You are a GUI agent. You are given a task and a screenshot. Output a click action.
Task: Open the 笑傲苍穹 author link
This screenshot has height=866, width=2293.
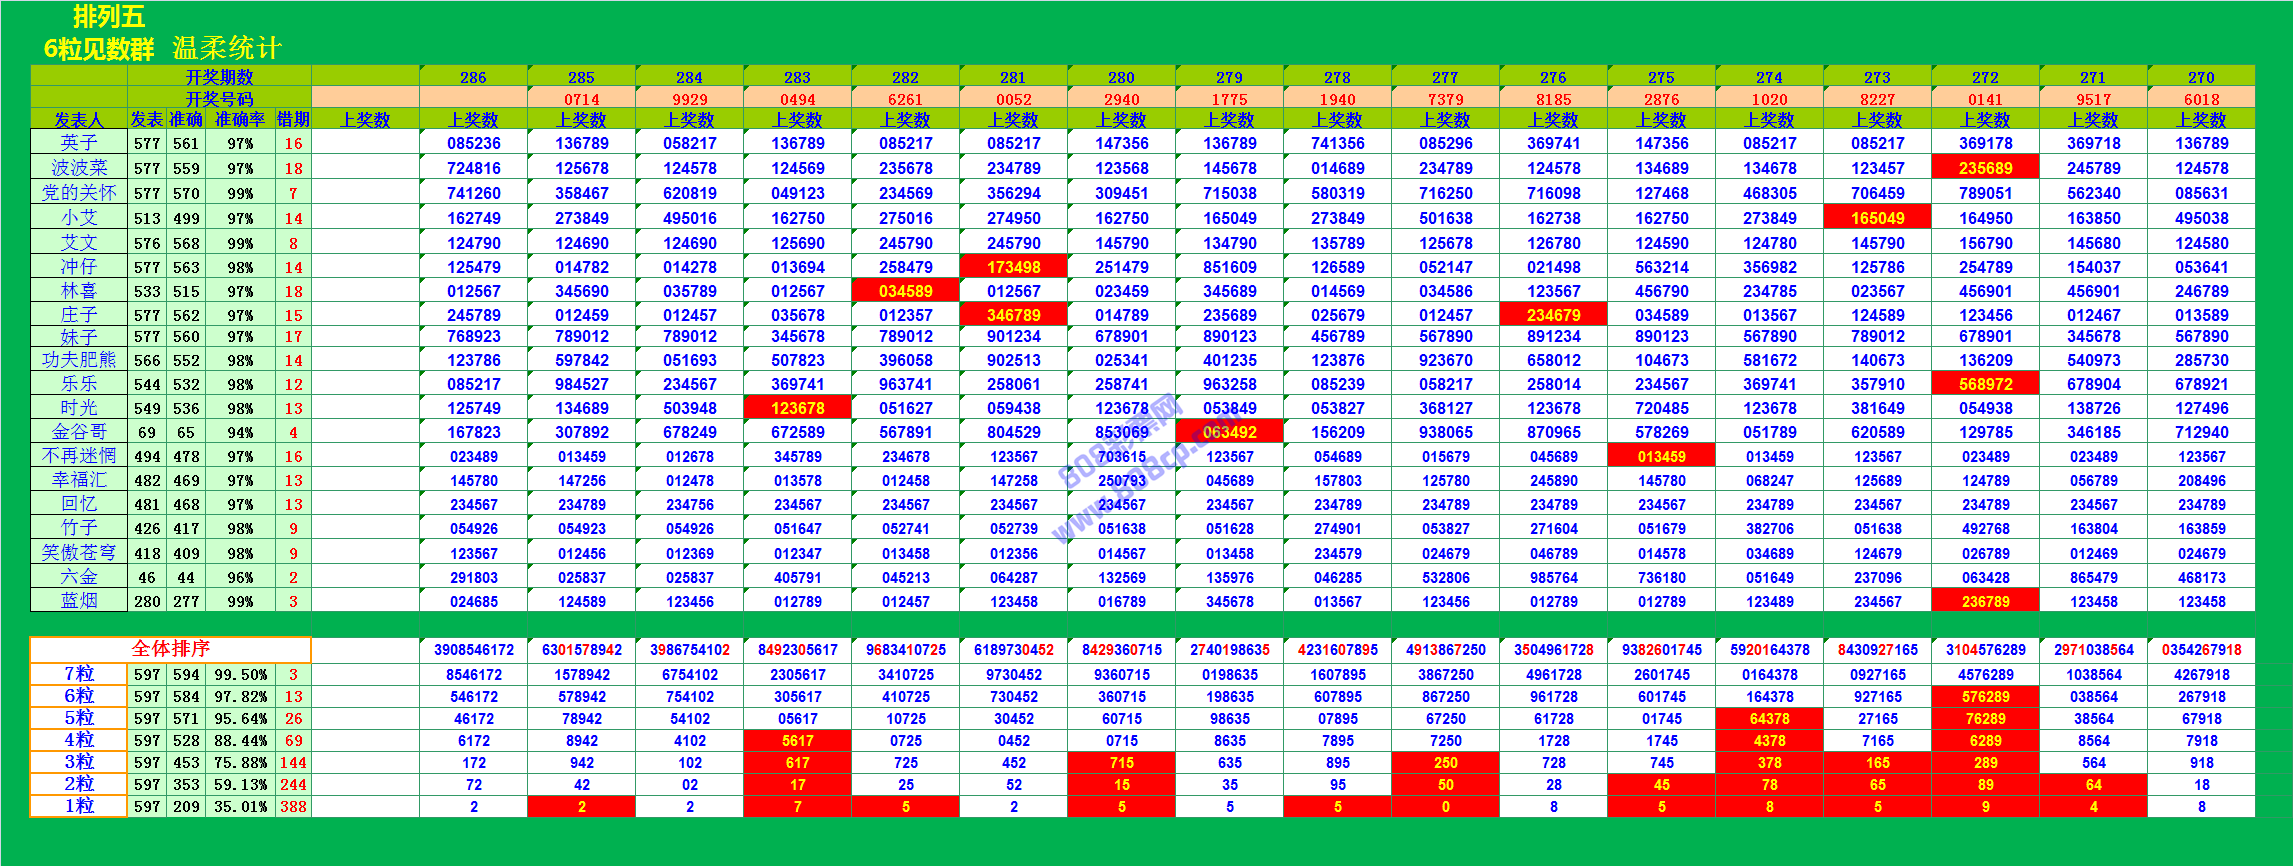click(x=79, y=553)
